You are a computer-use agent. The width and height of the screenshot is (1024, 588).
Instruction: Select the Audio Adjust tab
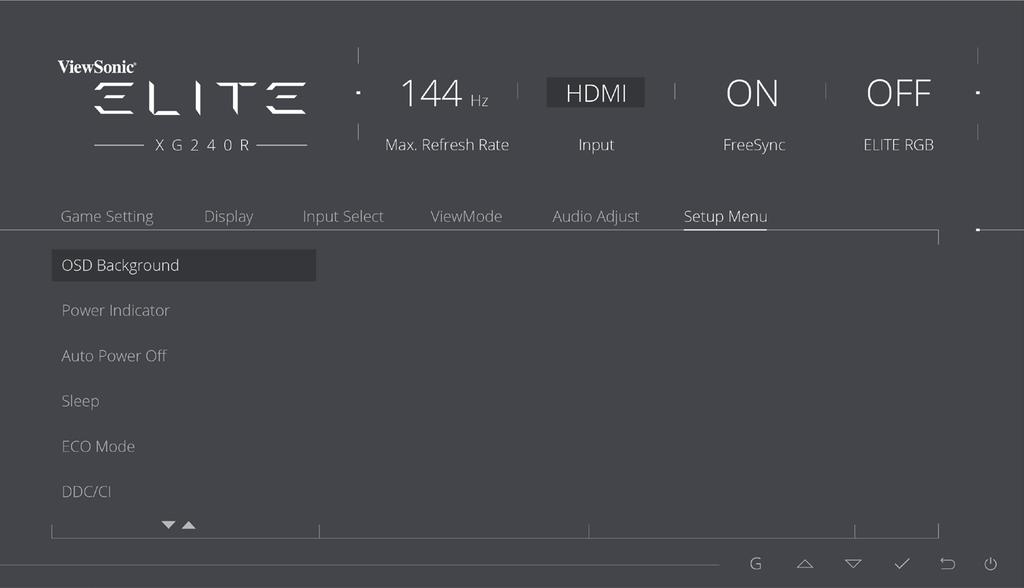596,216
